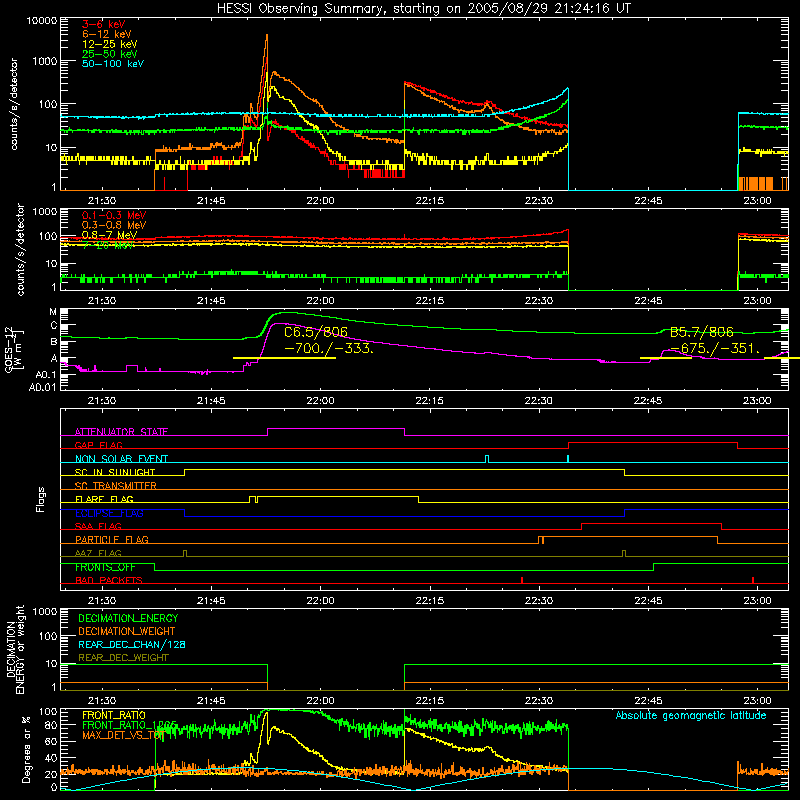The image size is (800, 800).
Task: Click the REAR_DEC_CHAN/128 legend entry
Action: pos(132,644)
